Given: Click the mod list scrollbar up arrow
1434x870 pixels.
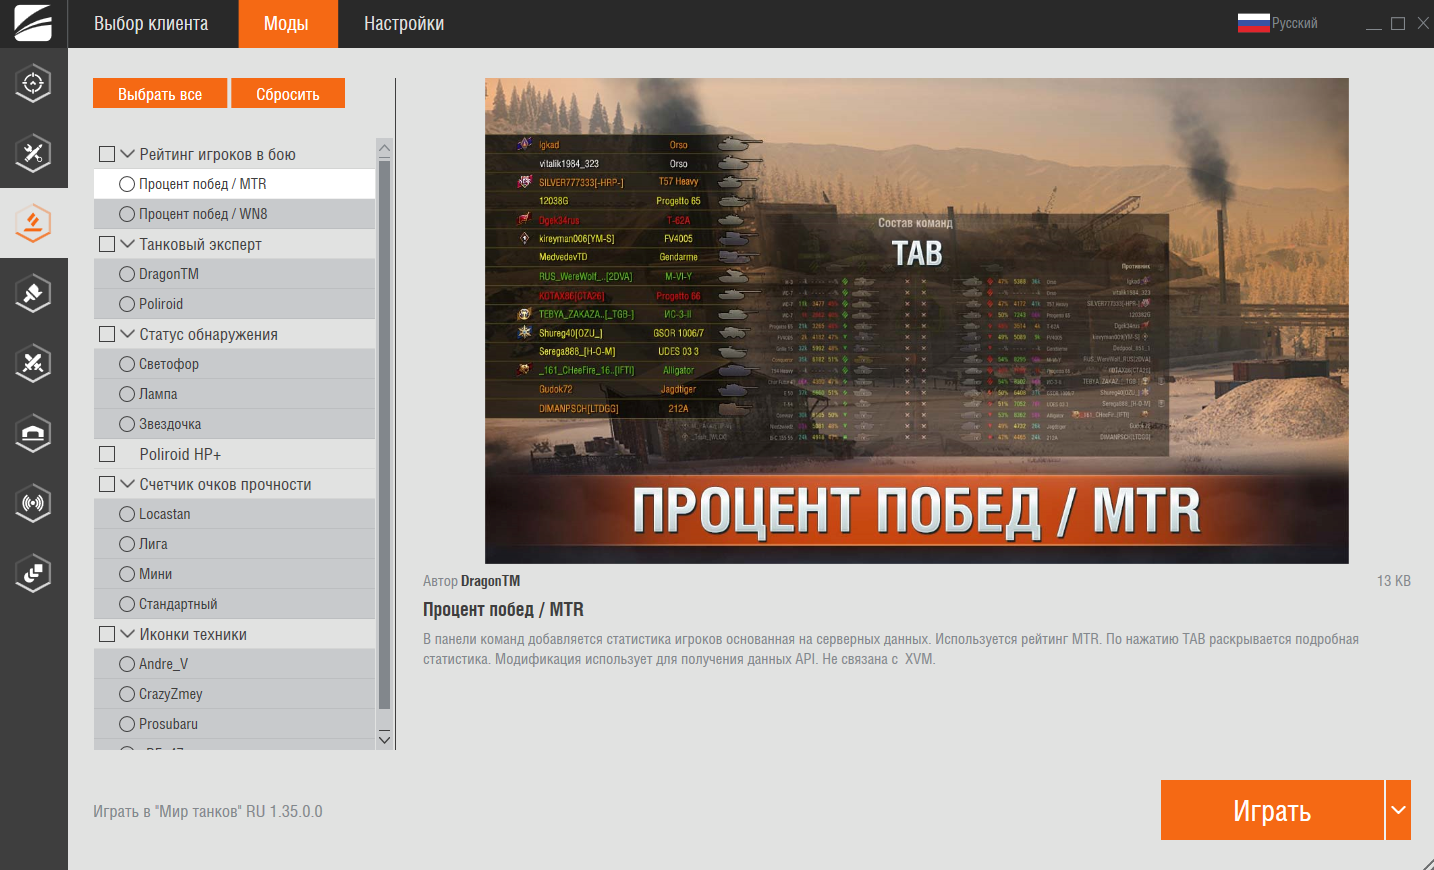Looking at the screenshot, I should pyautogui.click(x=384, y=148).
